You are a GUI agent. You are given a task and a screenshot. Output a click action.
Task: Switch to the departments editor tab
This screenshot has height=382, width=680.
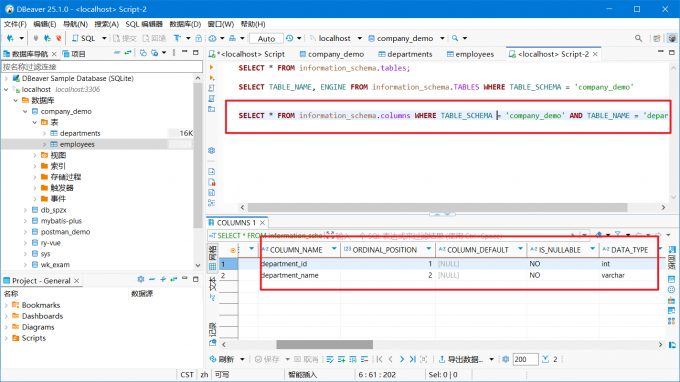(x=405, y=54)
